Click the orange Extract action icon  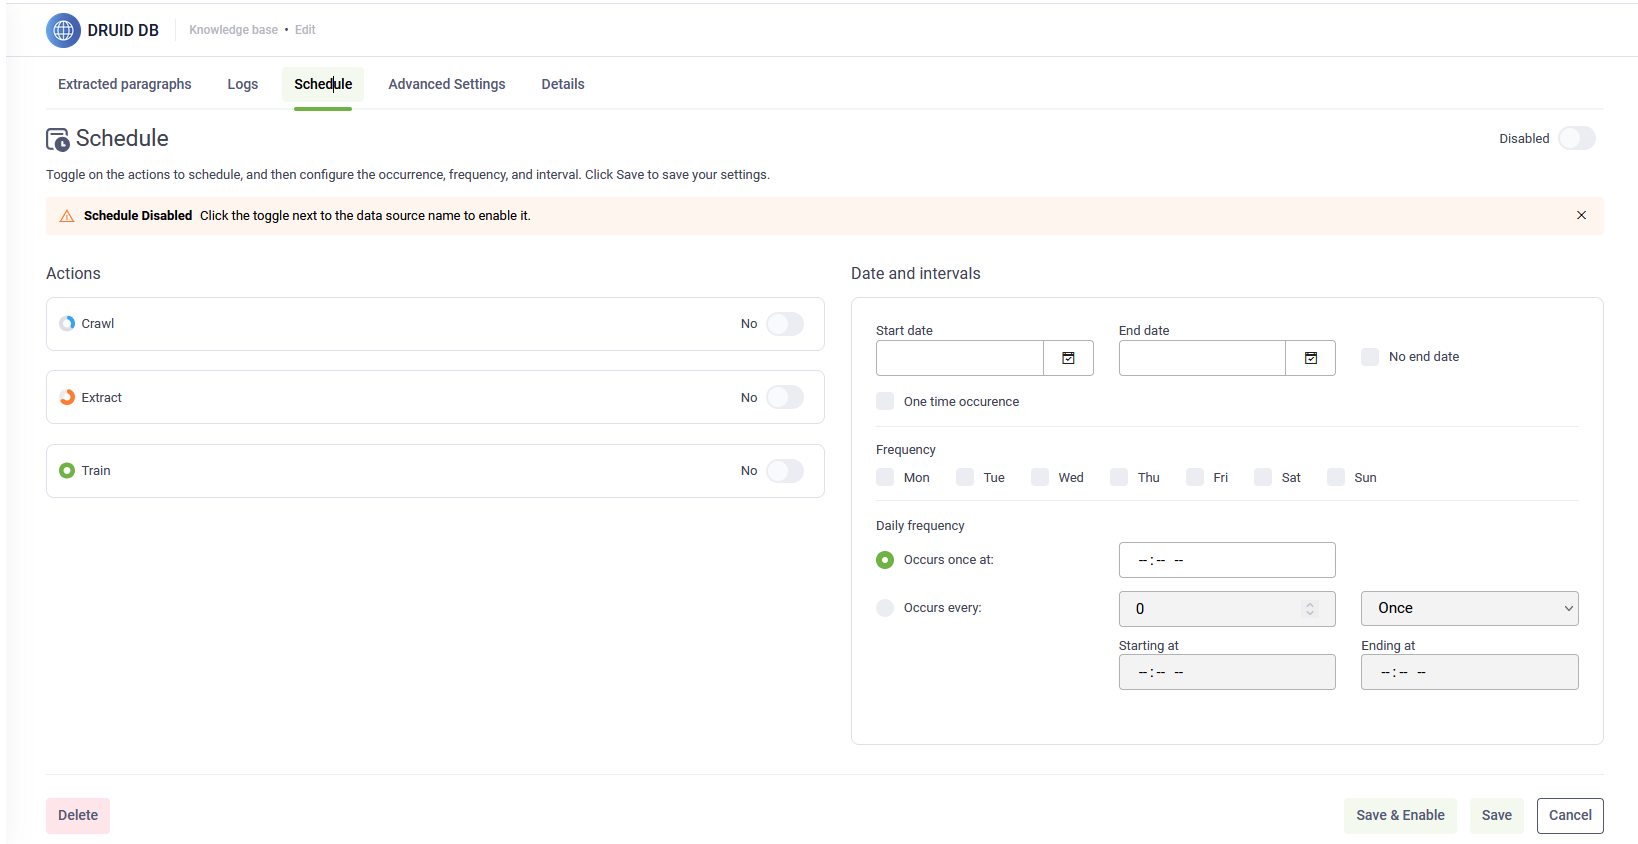(x=67, y=397)
